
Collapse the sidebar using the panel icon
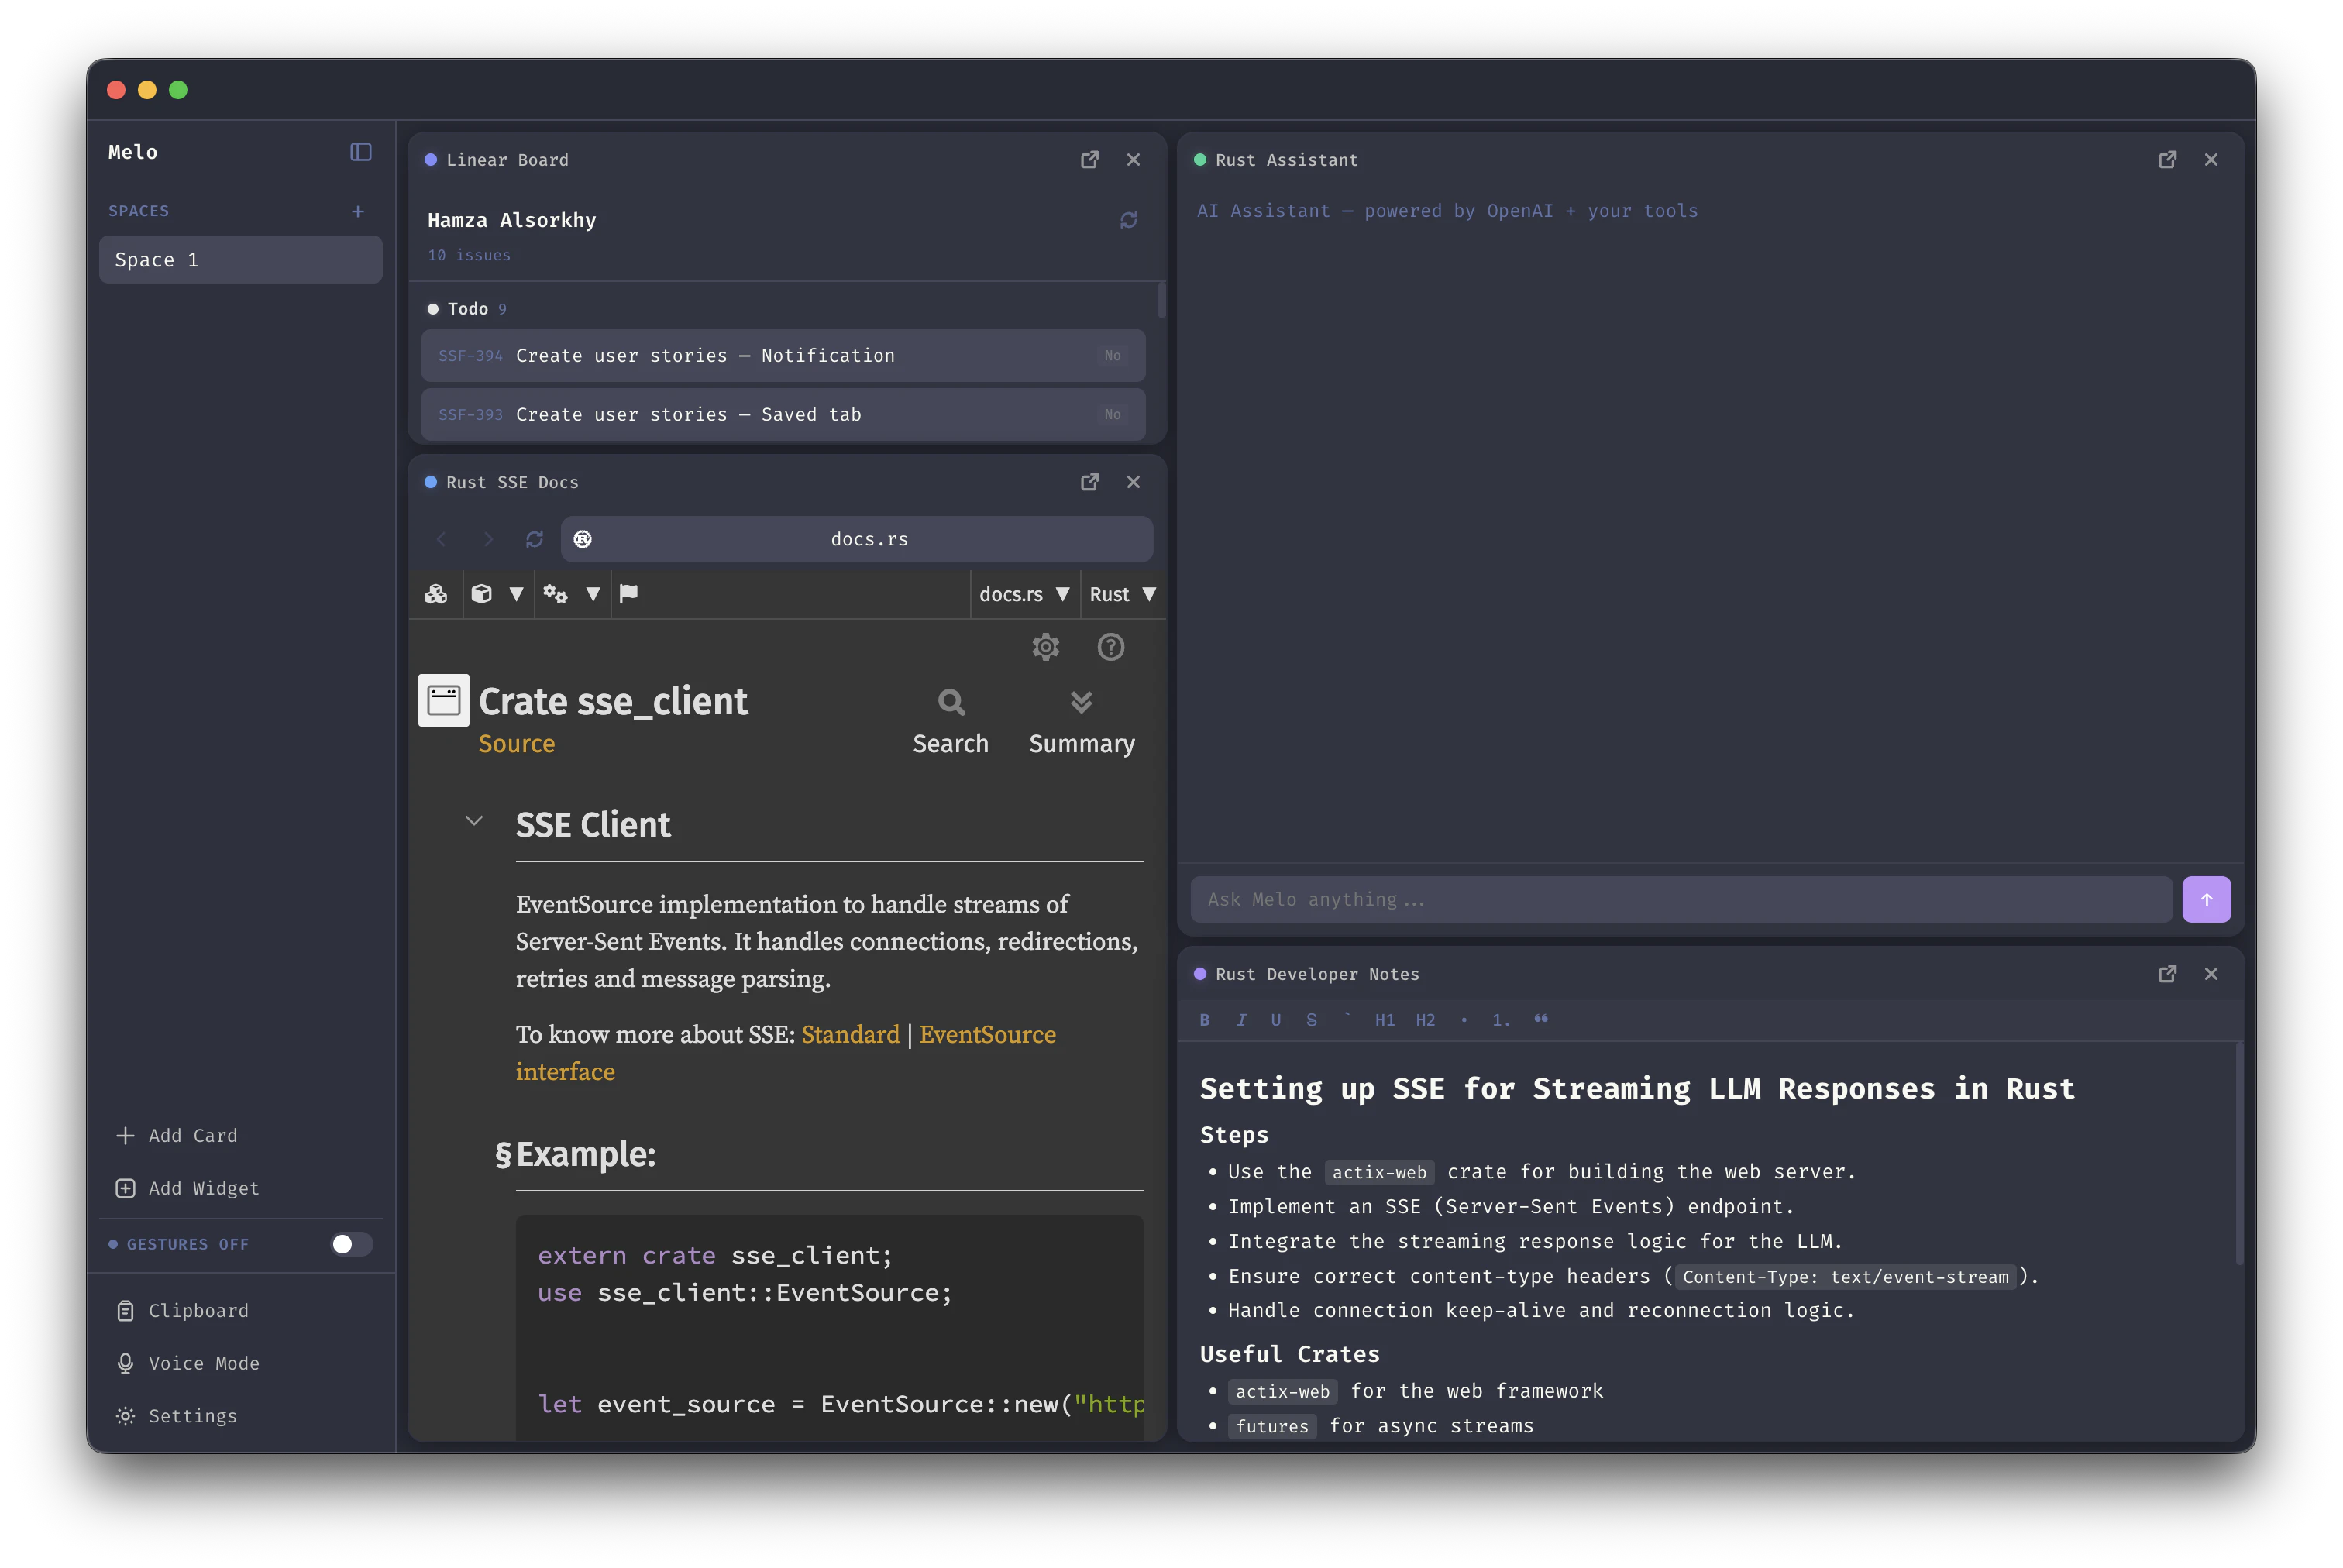(x=360, y=152)
